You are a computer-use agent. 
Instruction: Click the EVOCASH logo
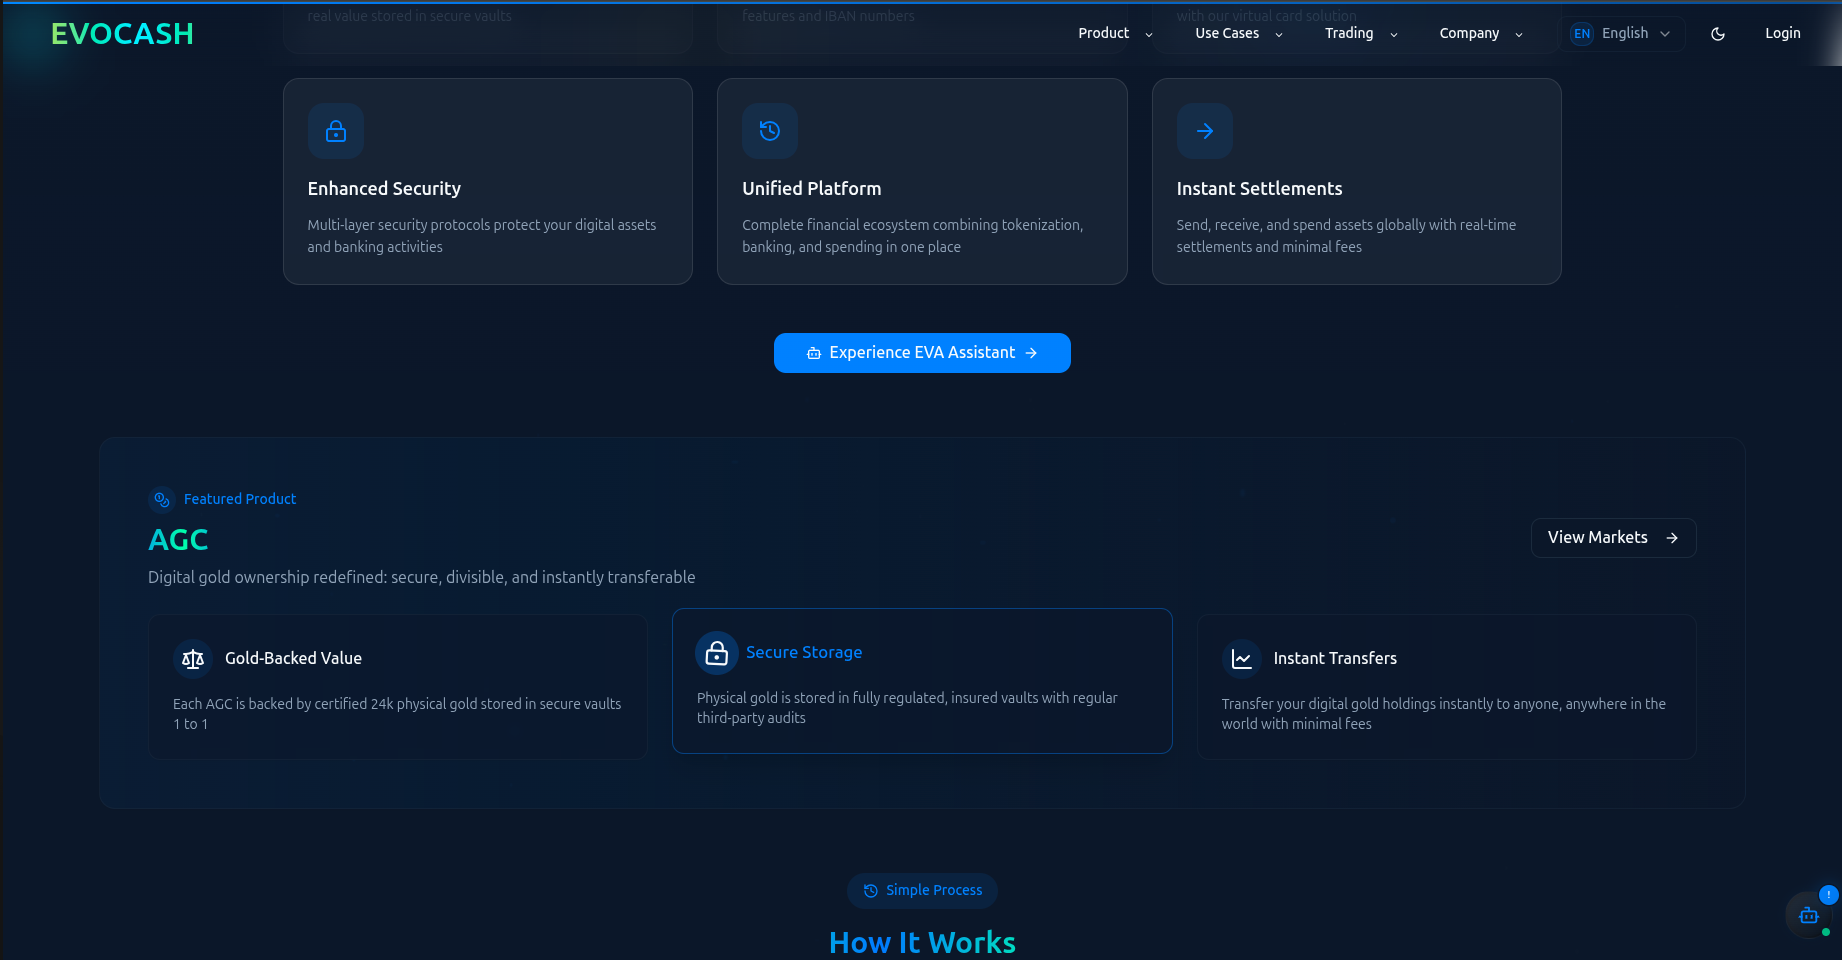[121, 33]
